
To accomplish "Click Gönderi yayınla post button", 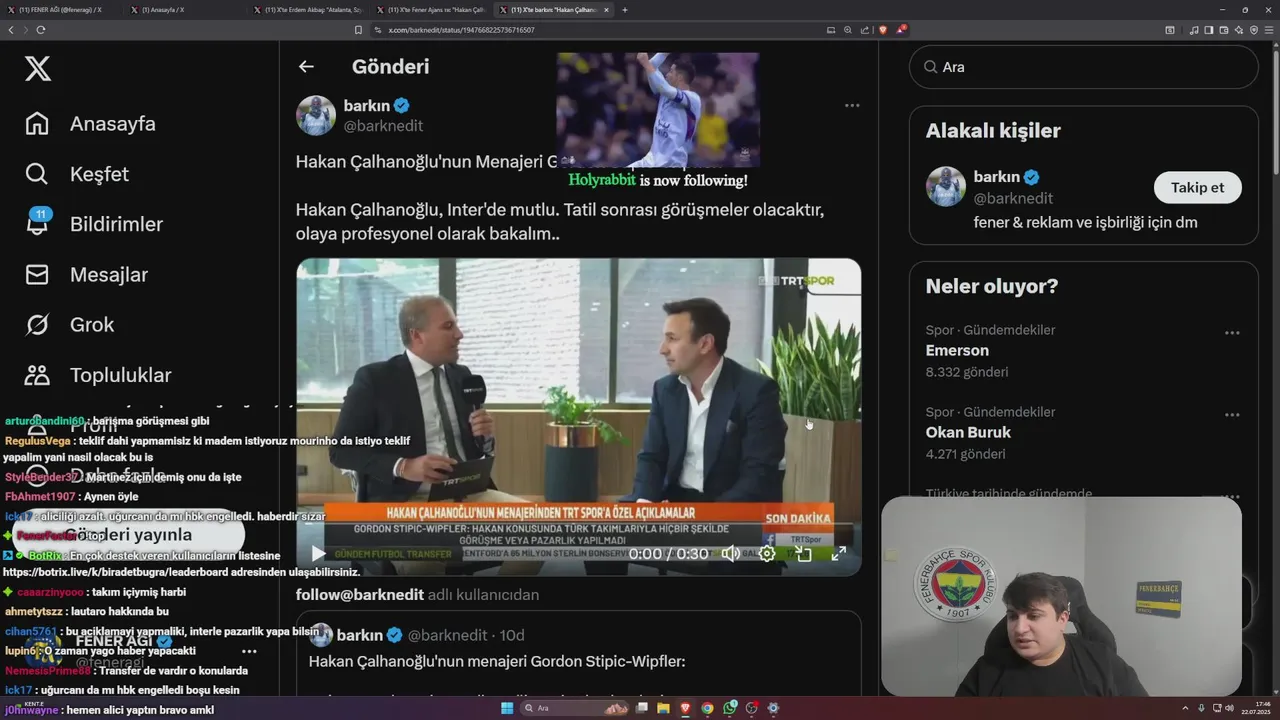I will 128,534.
